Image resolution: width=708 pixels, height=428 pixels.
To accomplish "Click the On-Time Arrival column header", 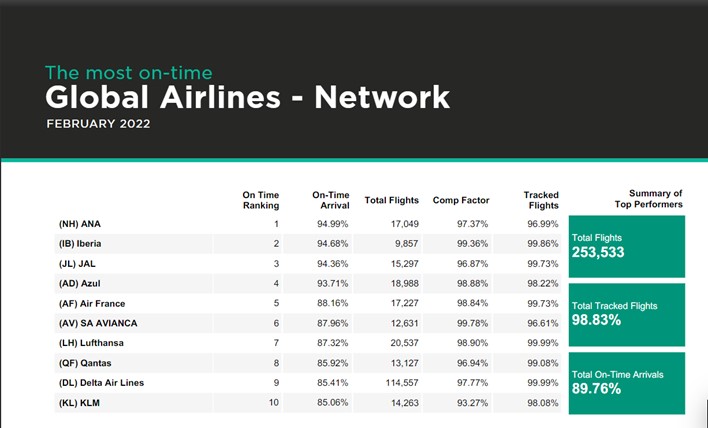I will tap(331, 200).
